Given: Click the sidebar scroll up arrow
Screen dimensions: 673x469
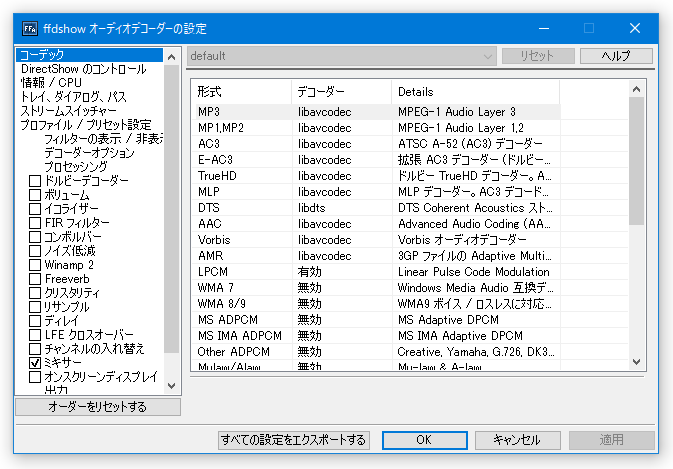Looking at the screenshot, I should (172, 57).
